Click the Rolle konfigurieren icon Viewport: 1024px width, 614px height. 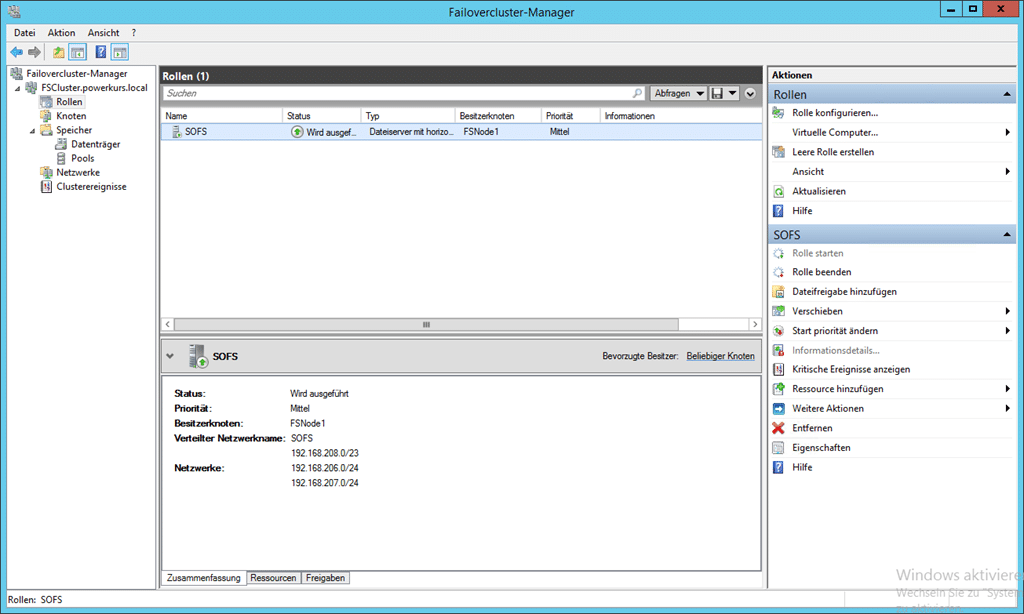[778, 113]
